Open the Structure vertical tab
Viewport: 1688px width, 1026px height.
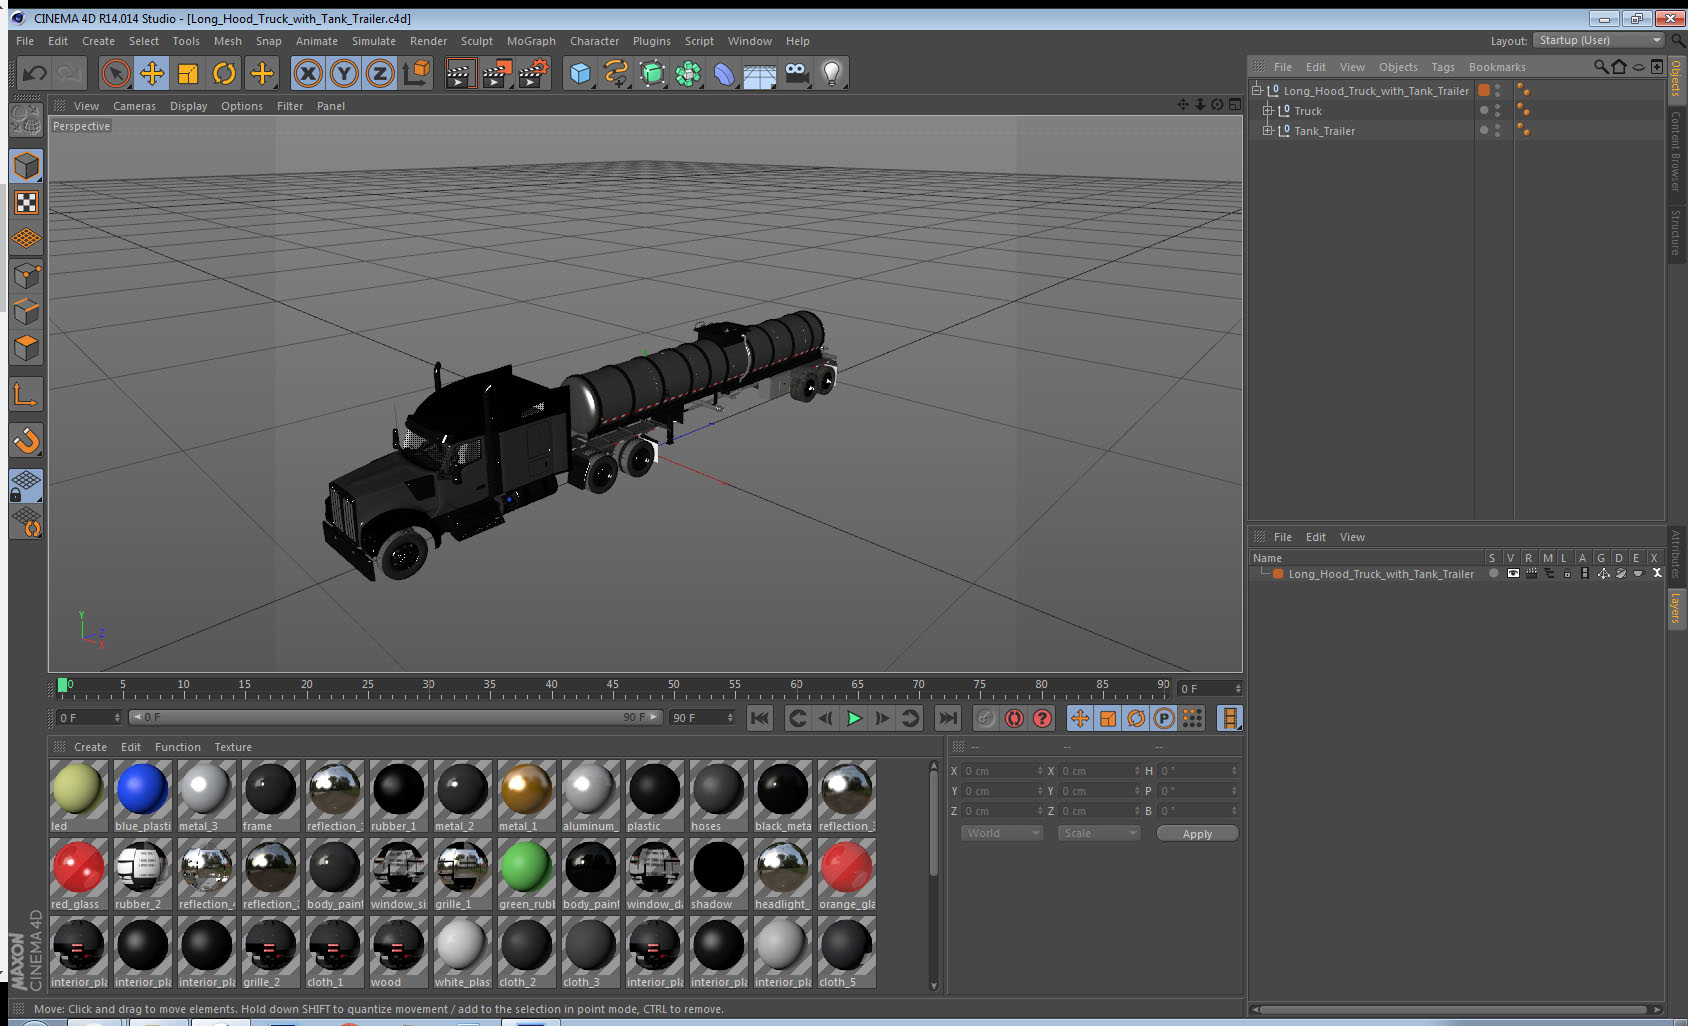[x=1676, y=232]
